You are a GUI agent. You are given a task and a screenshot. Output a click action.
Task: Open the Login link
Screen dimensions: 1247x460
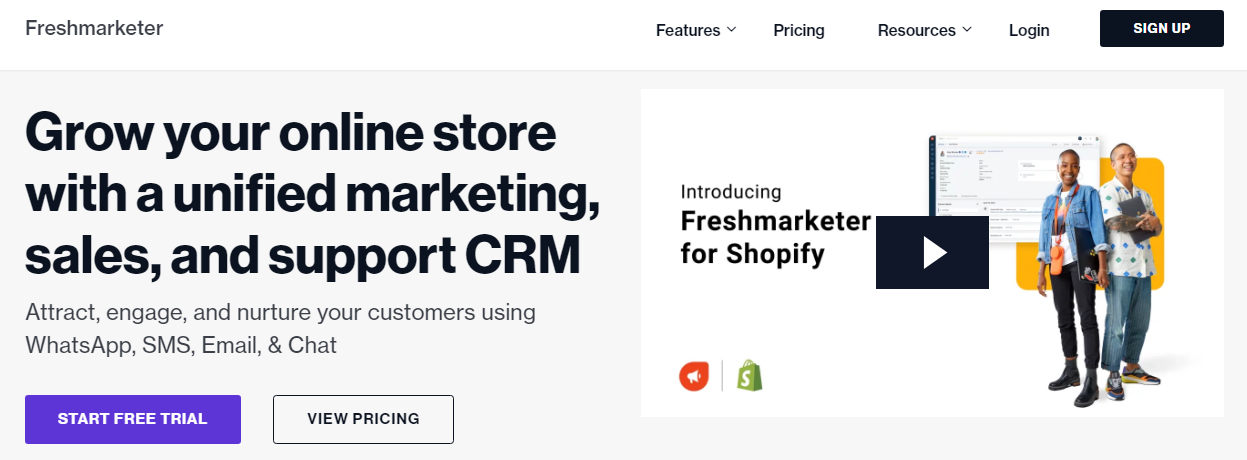click(1029, 30)
